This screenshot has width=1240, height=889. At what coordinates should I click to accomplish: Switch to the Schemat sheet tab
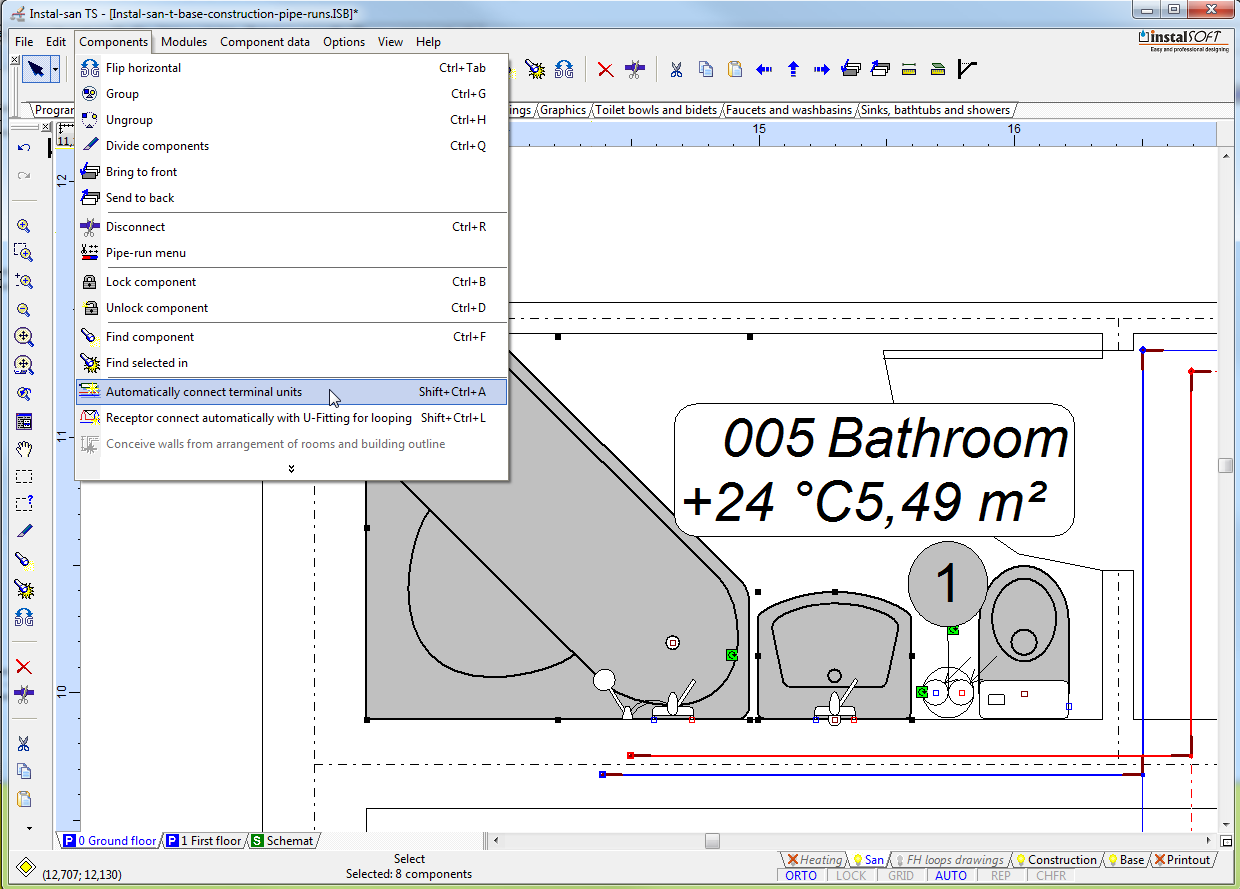(282, 841)
